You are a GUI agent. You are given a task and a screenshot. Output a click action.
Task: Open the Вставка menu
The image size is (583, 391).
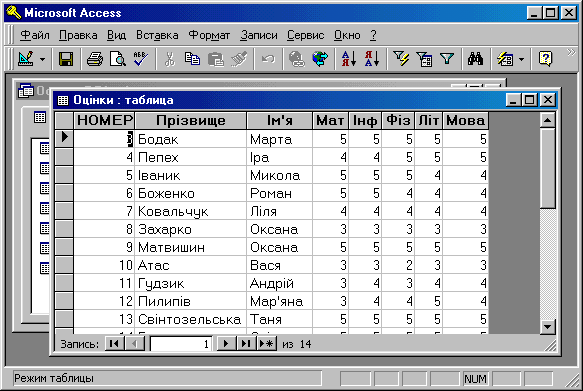click(x=157, y=35)
